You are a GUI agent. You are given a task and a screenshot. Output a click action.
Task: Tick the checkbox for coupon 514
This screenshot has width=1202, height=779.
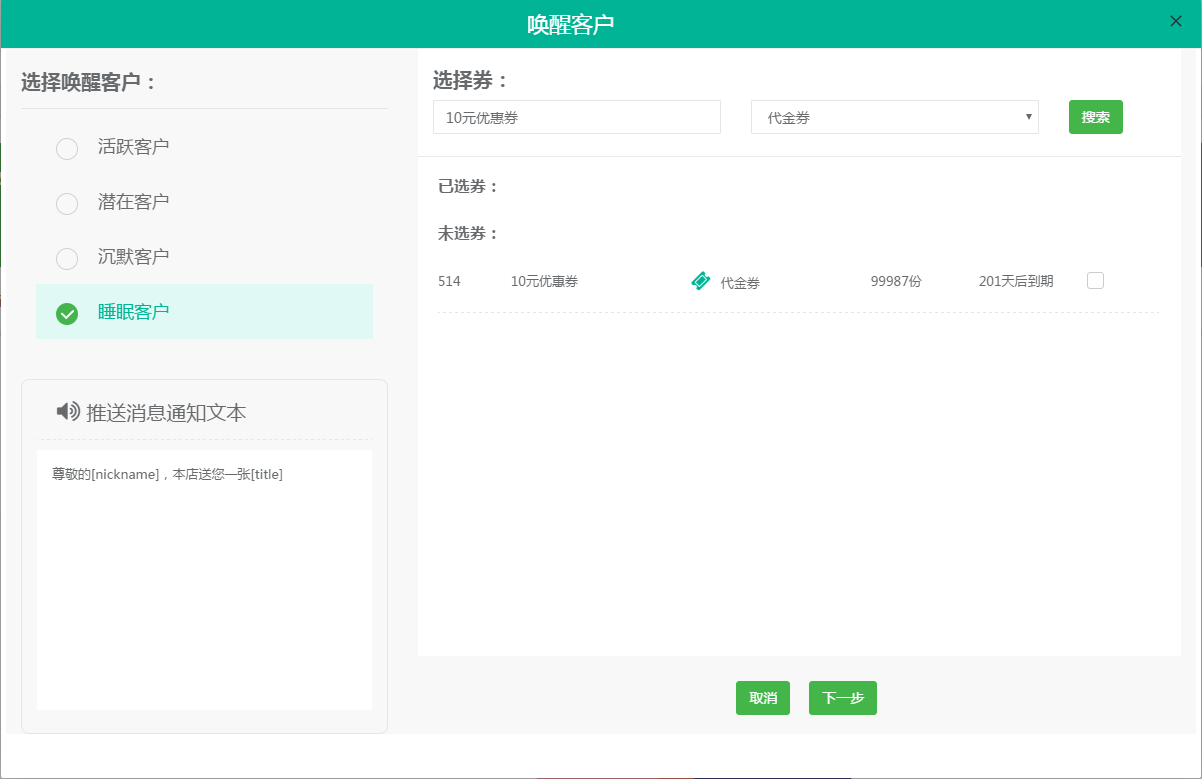pyautogui.click(x=1095, y=281)
